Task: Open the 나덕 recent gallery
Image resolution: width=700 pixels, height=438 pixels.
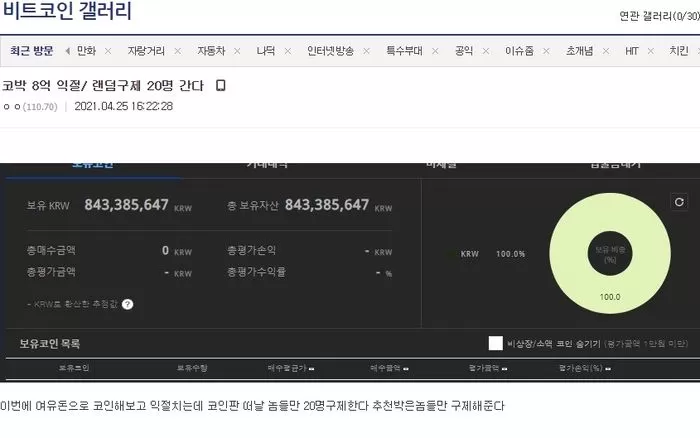Action: tap(266, 51)
